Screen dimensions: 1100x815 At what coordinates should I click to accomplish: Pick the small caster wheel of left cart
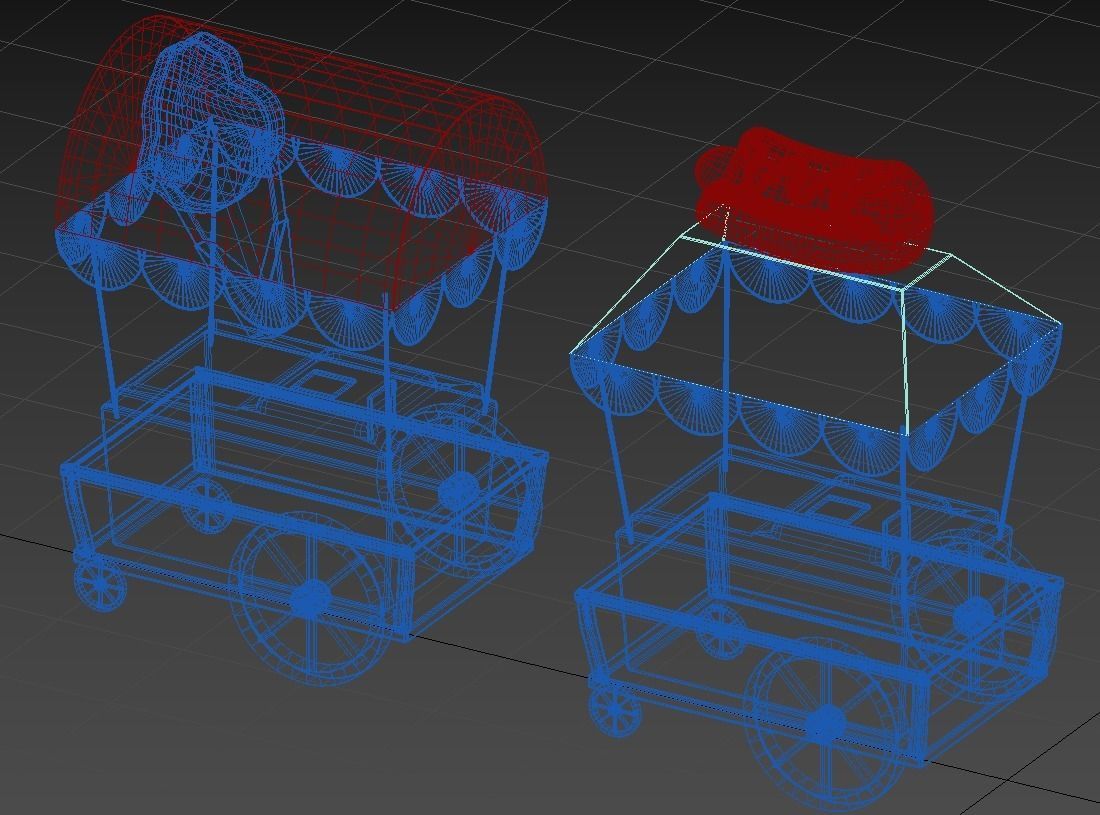click(x=100, y=582)
